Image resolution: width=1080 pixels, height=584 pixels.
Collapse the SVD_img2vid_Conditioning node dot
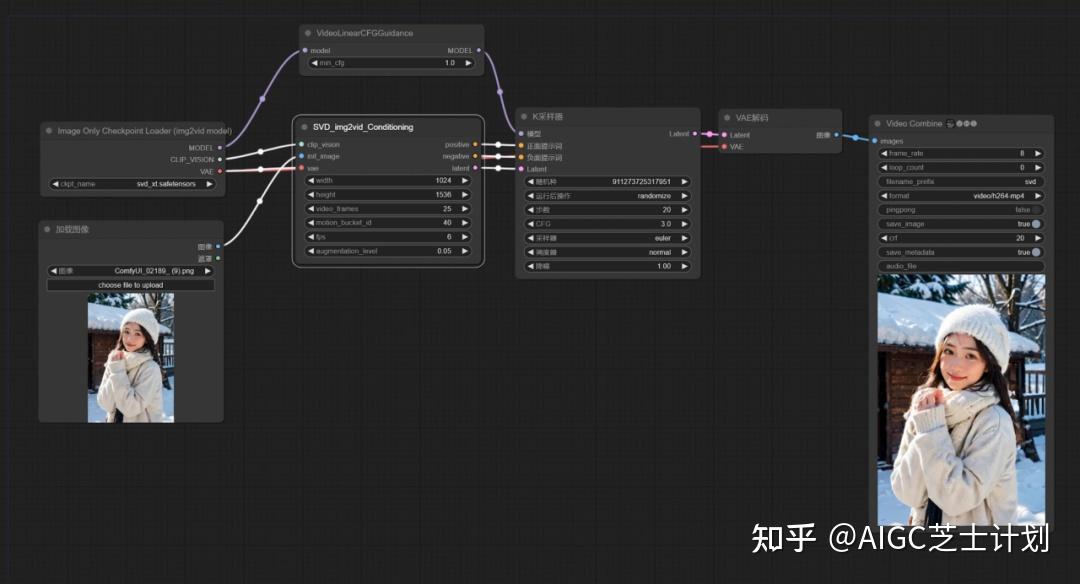pyautogui.click(x=302, y=127)
